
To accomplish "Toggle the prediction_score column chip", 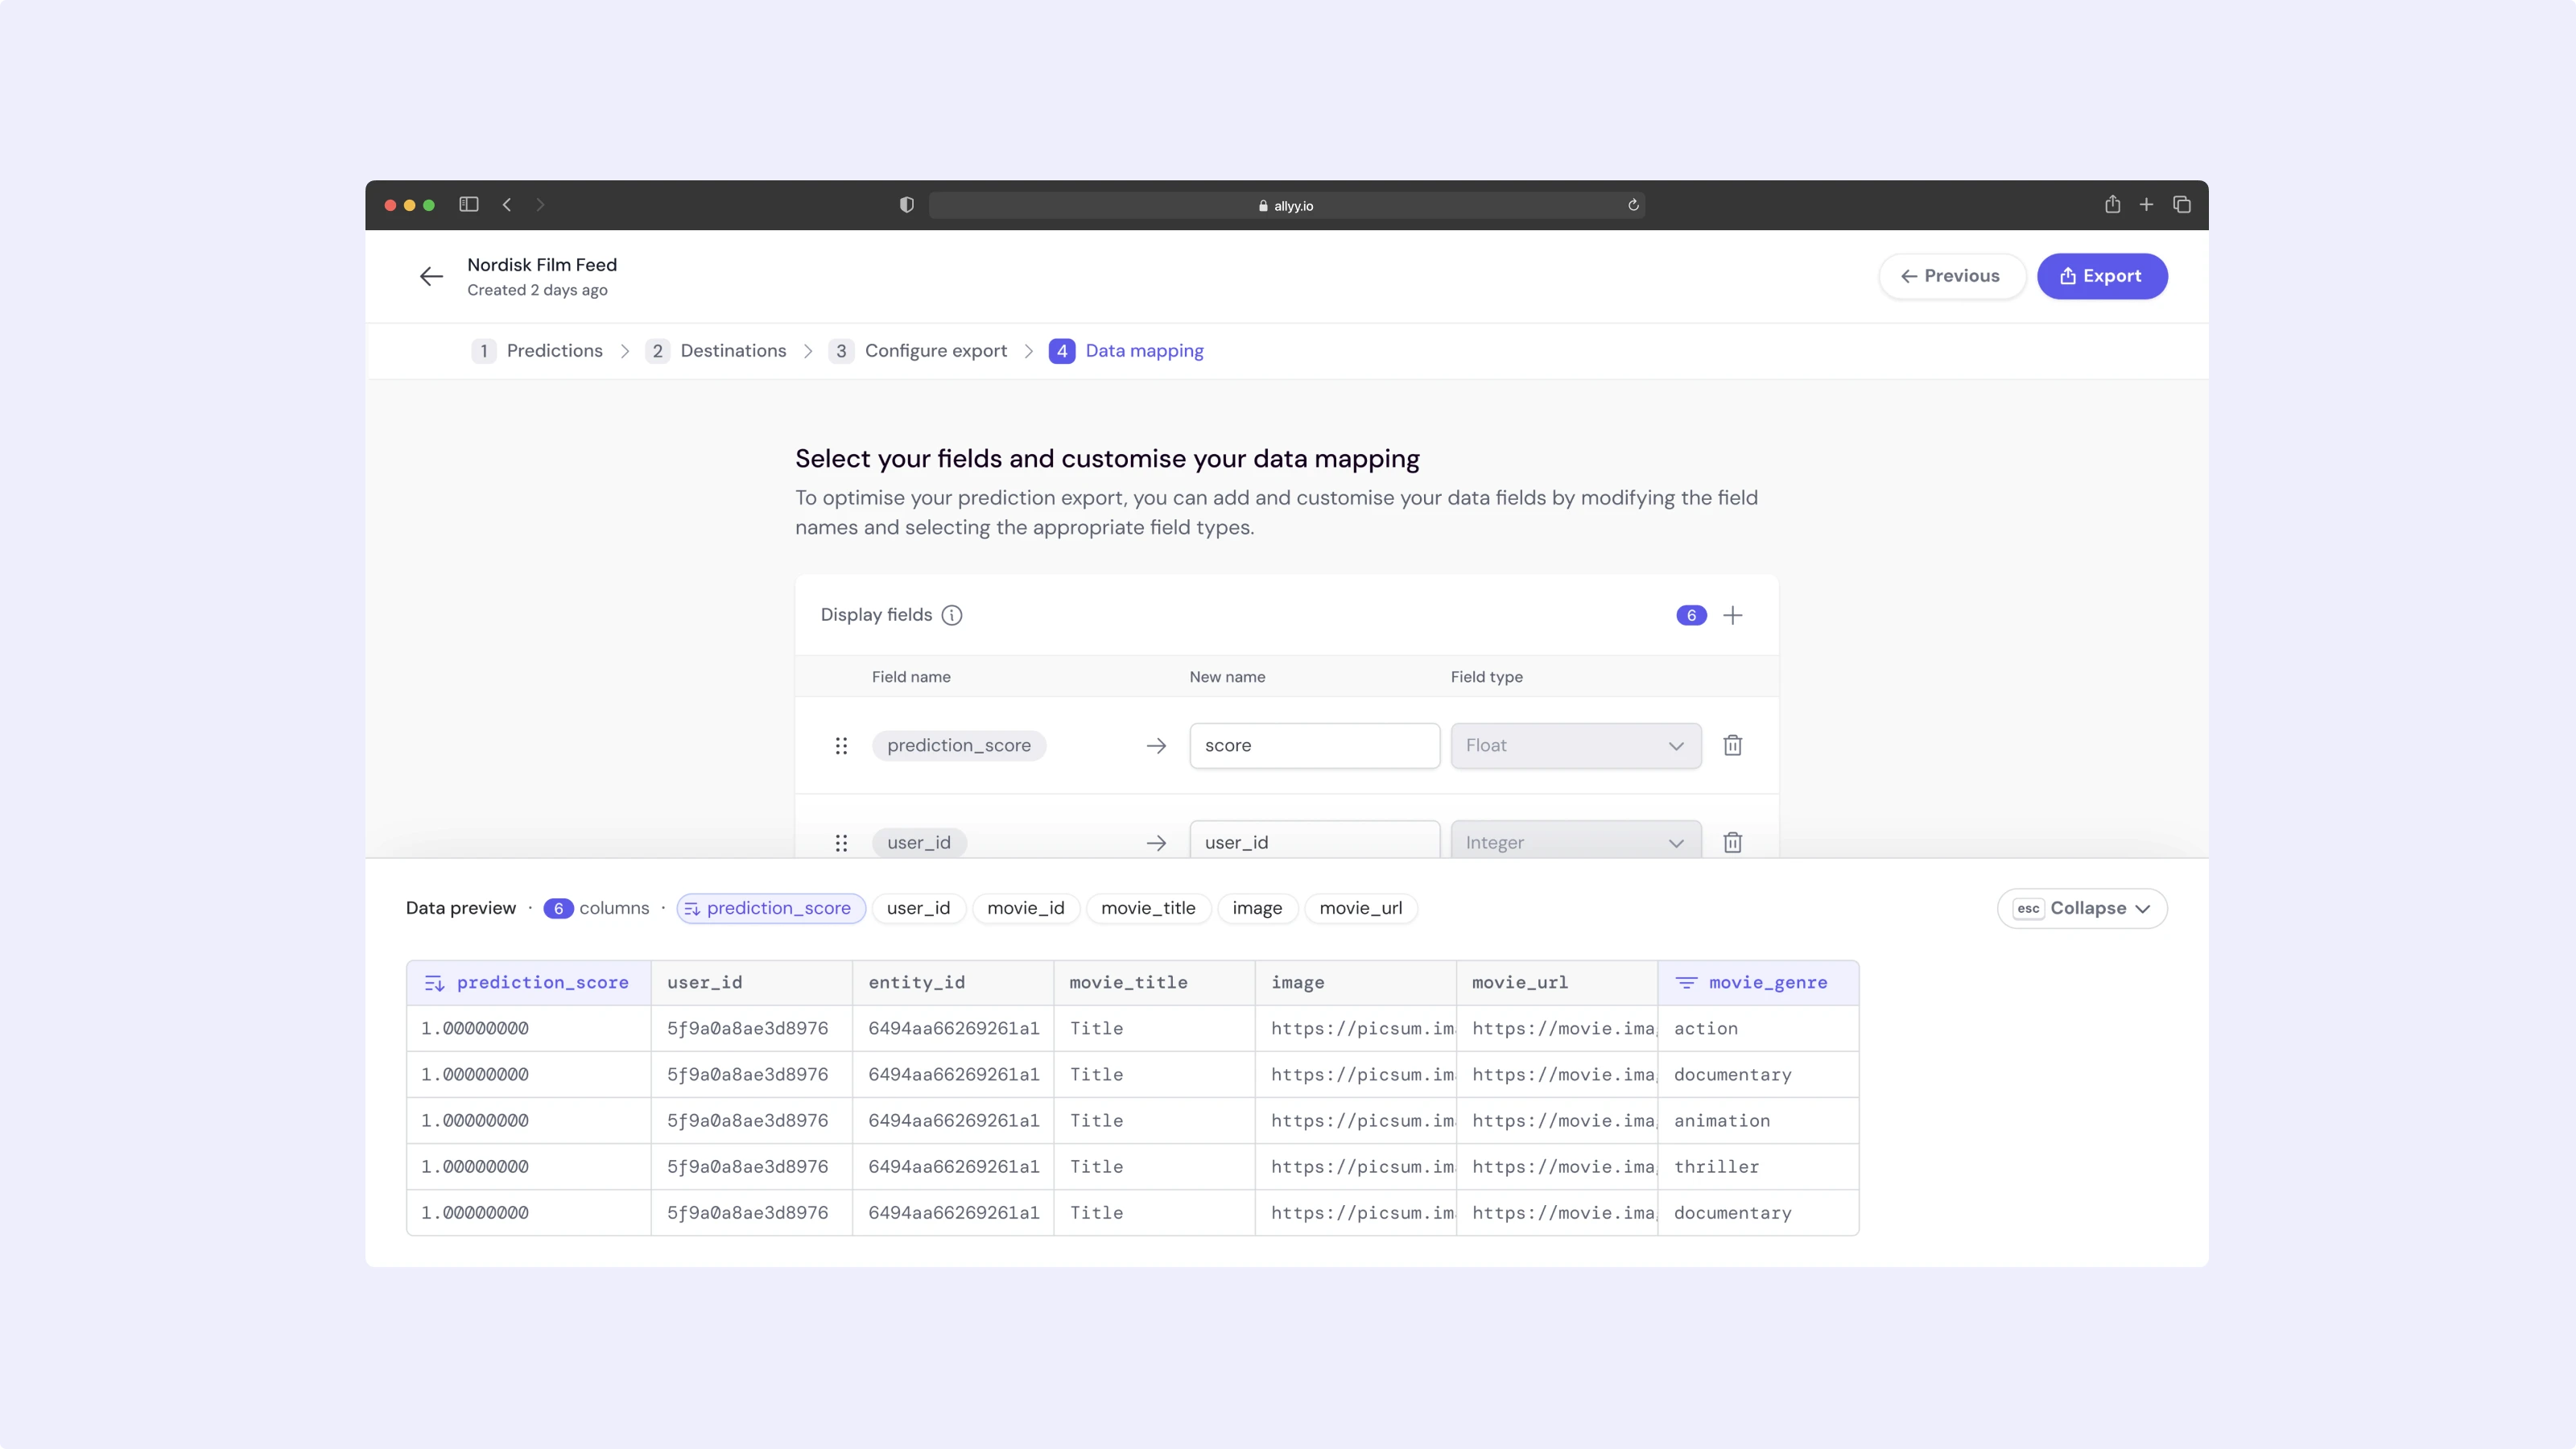I will click(x=770, y=908).
